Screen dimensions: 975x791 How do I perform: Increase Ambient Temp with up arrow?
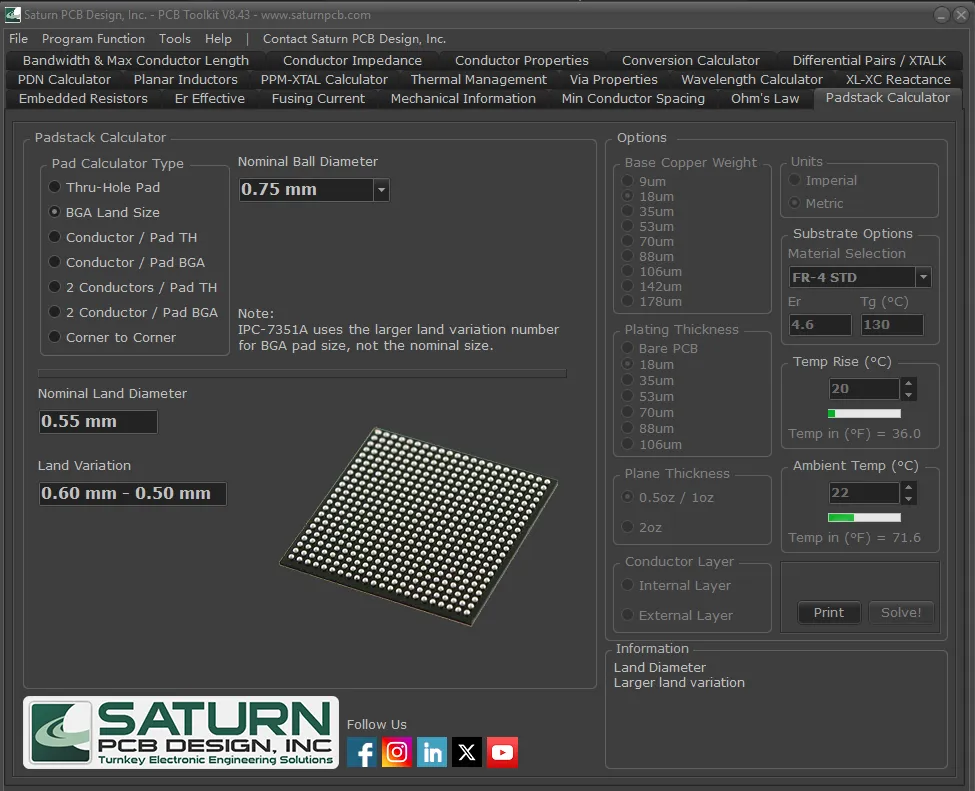point(908,487)
